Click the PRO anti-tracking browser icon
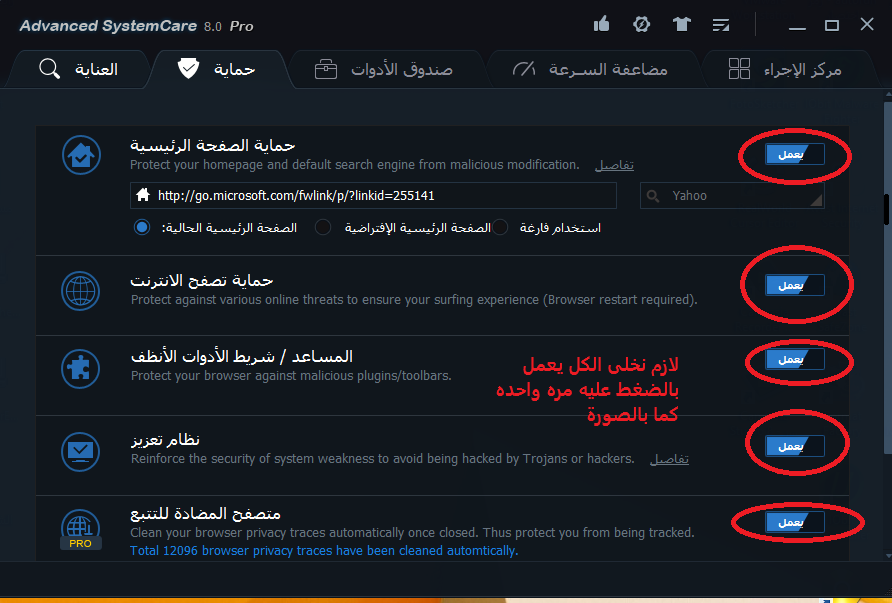892x603 pixels. (x=80, y=529)
